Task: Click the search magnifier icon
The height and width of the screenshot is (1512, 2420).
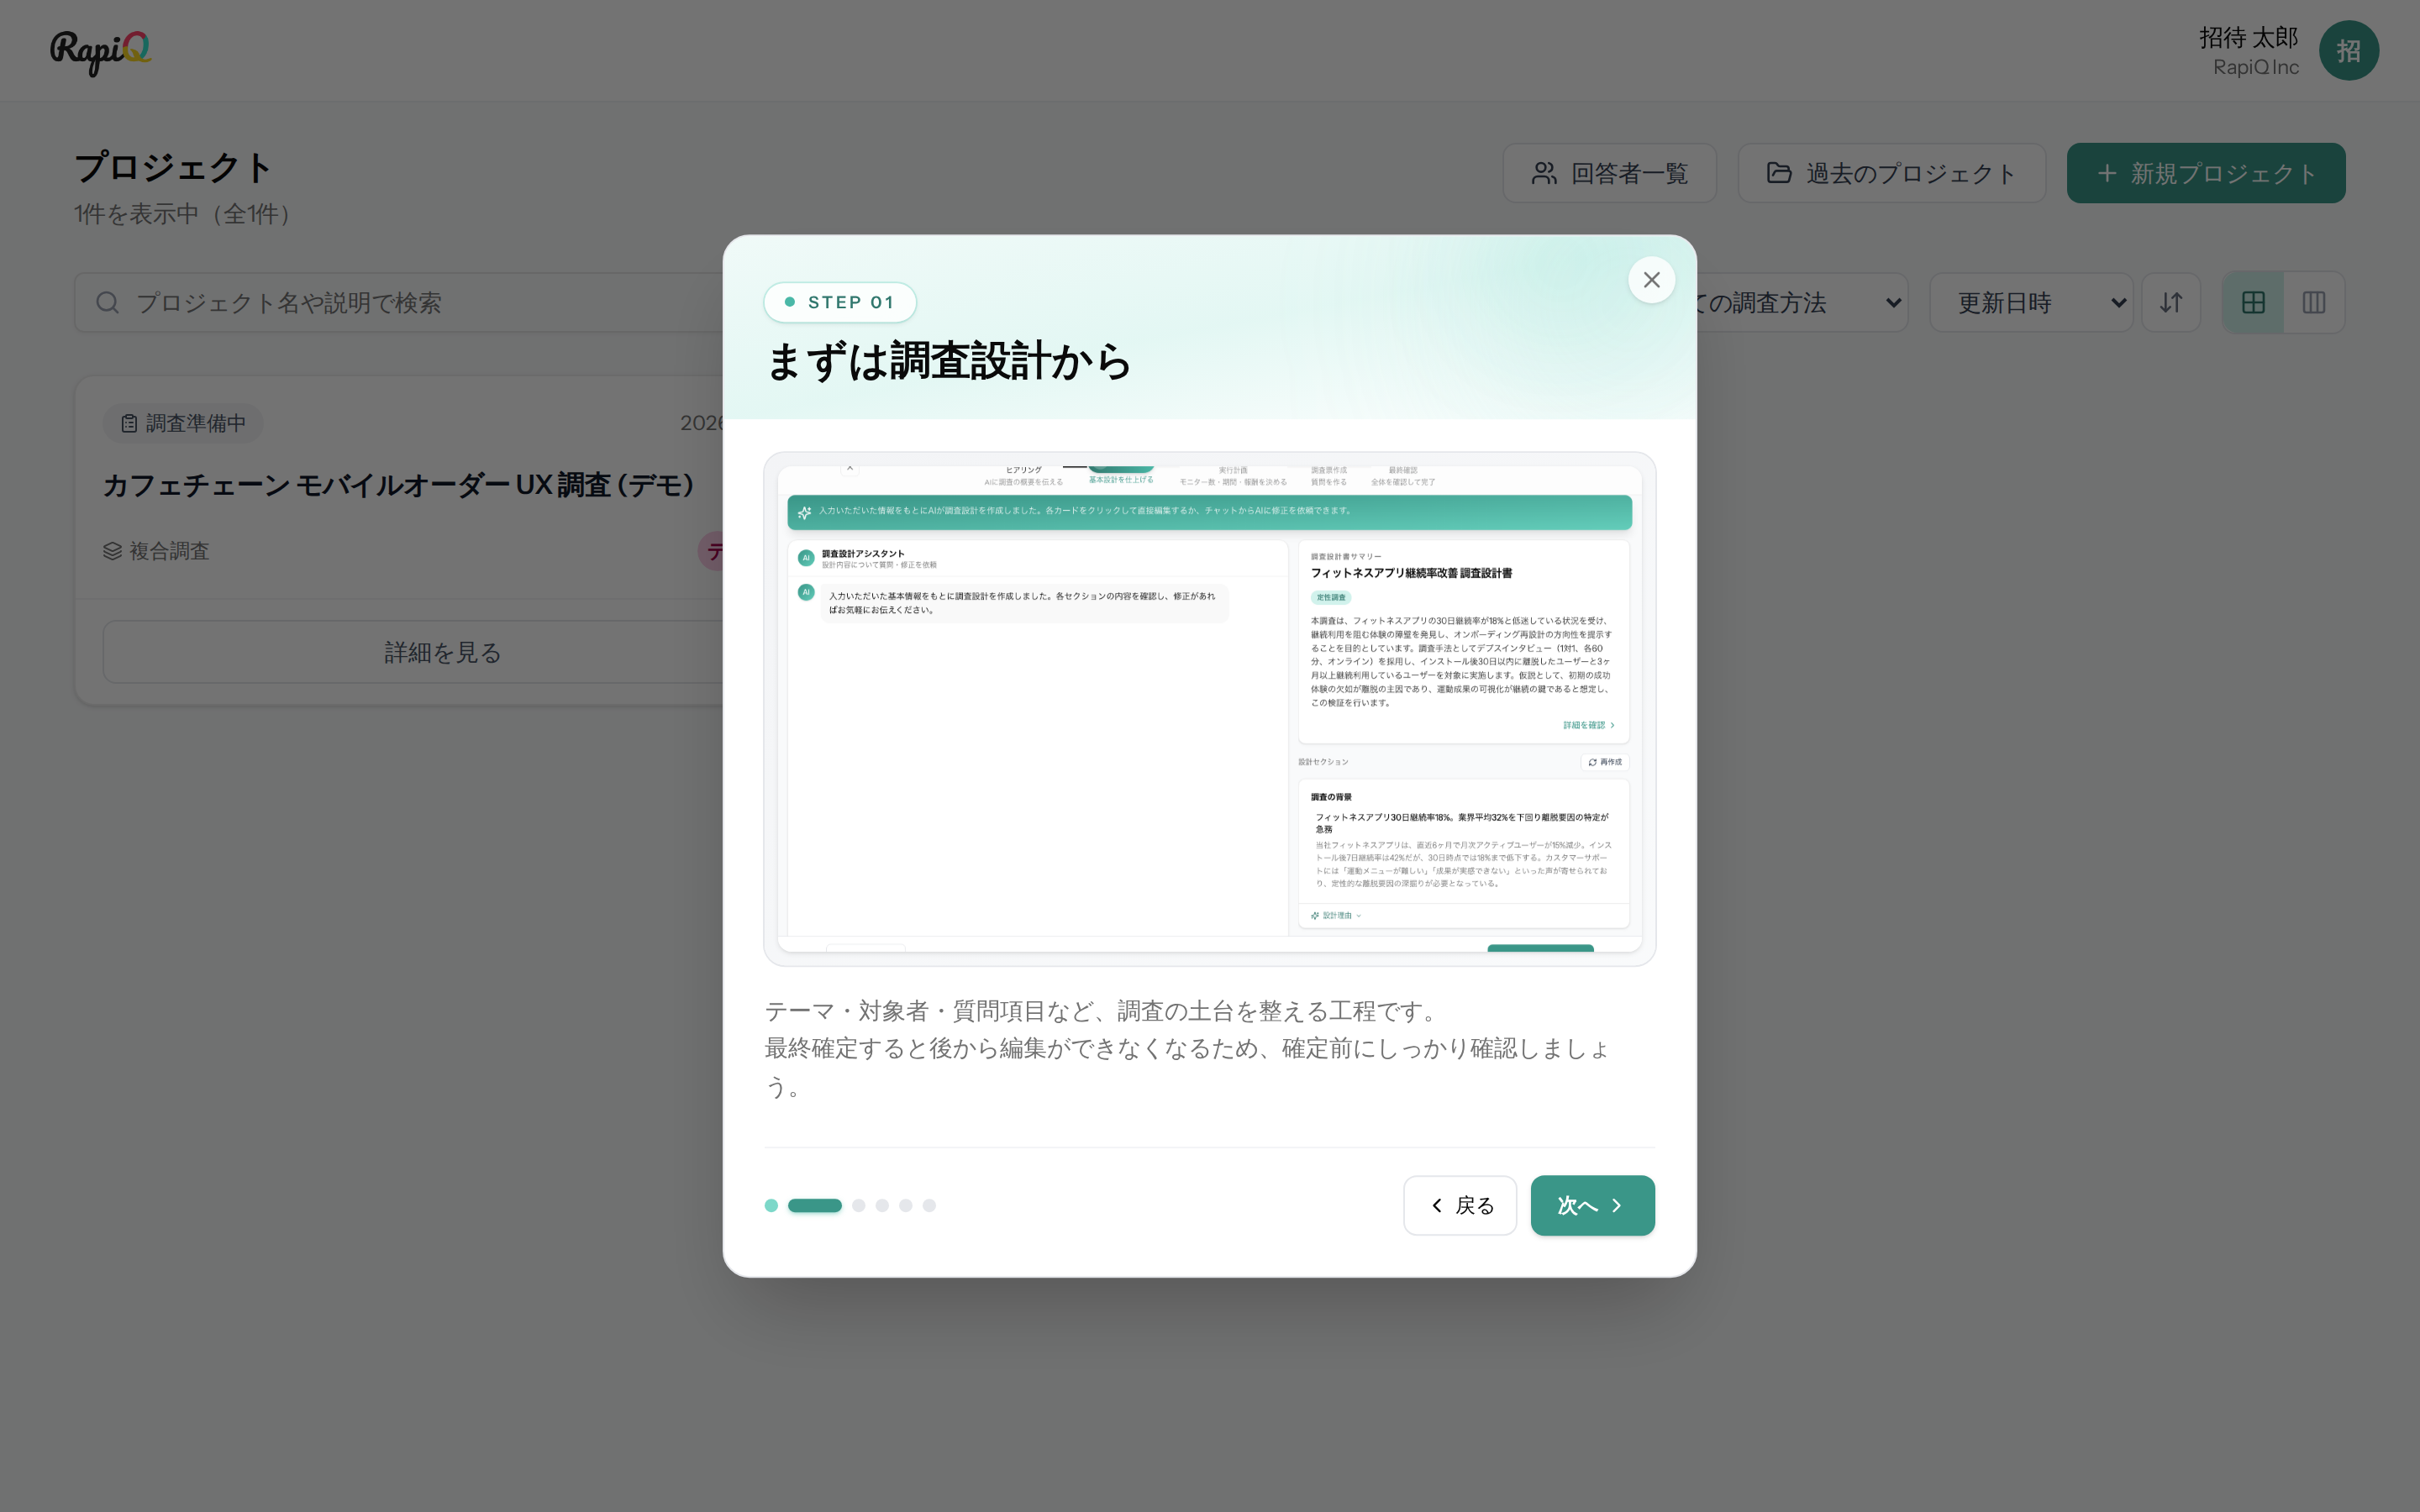Action: 108,302
